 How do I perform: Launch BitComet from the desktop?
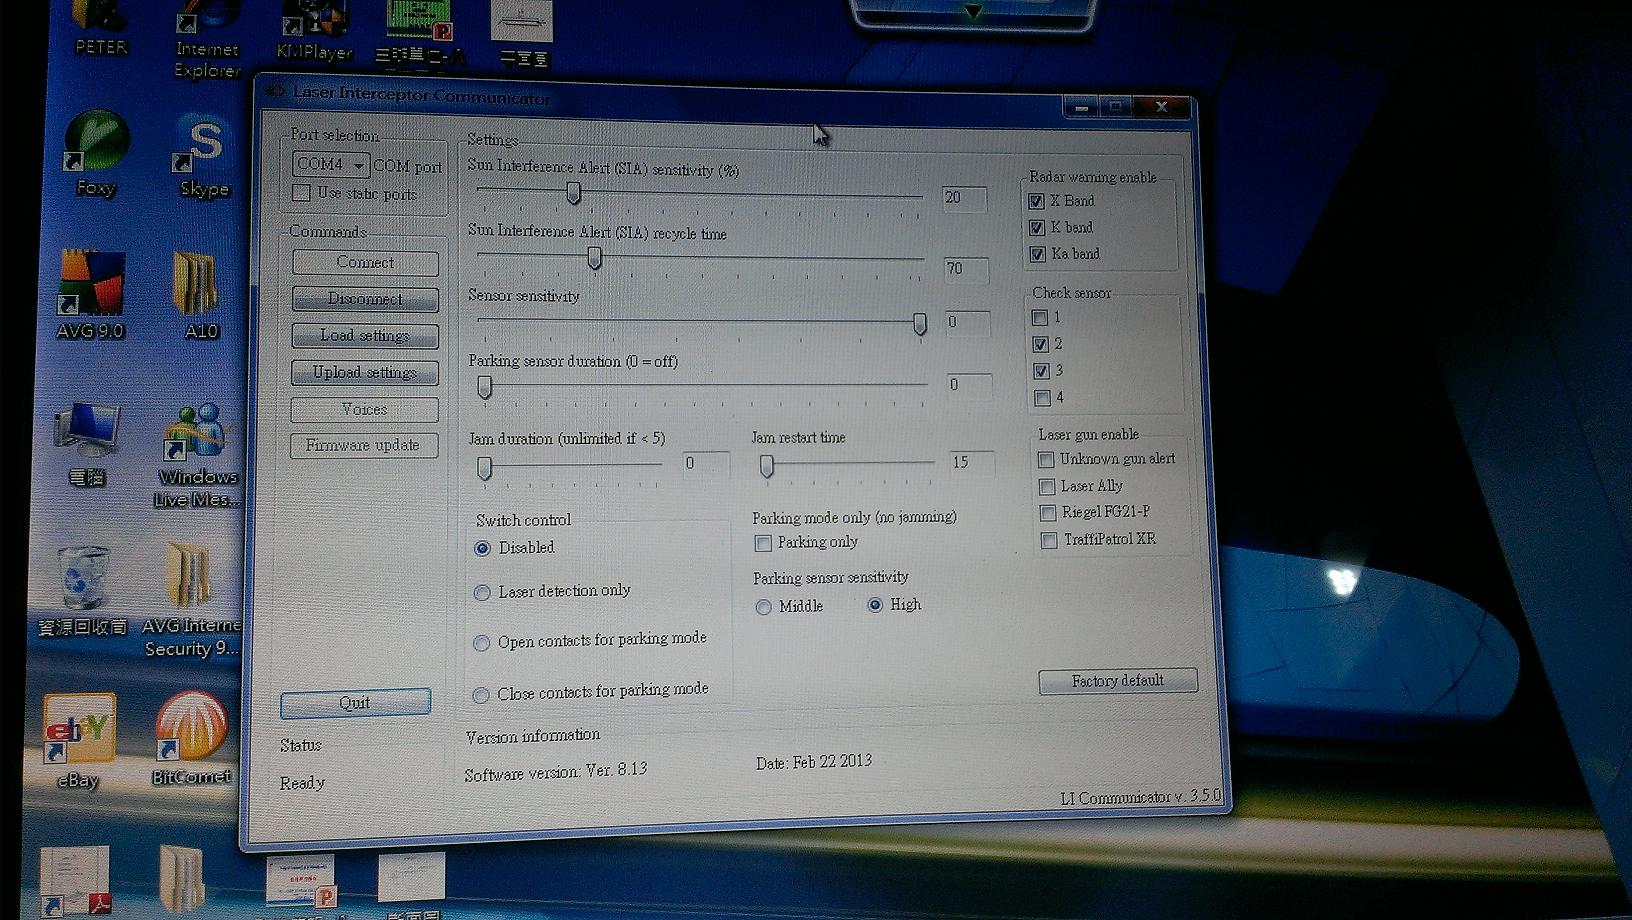(x=190, y=729)
